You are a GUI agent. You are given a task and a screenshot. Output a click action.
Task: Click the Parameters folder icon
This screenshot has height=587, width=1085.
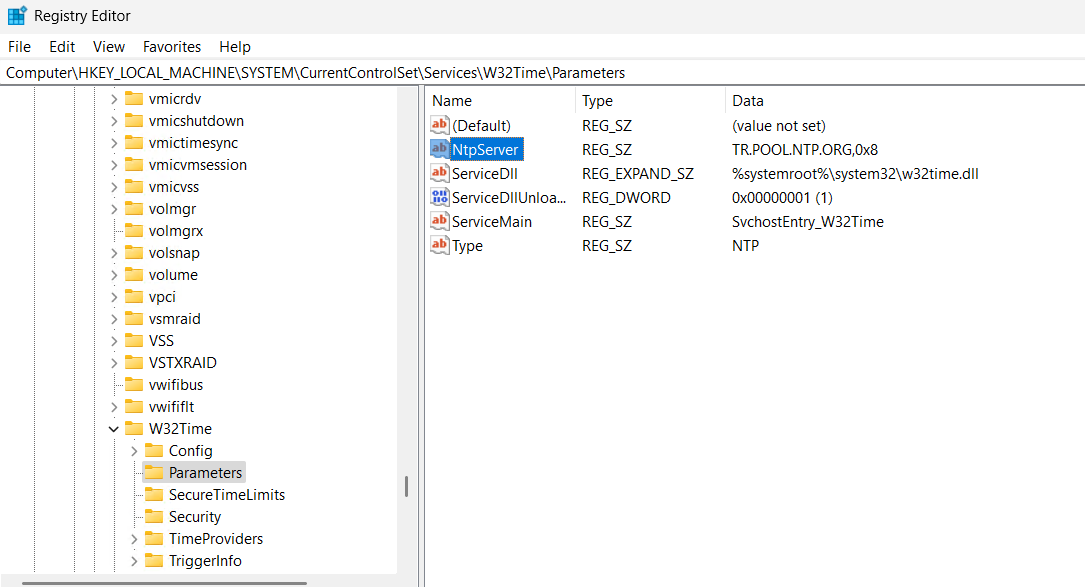tap(155, 472)
